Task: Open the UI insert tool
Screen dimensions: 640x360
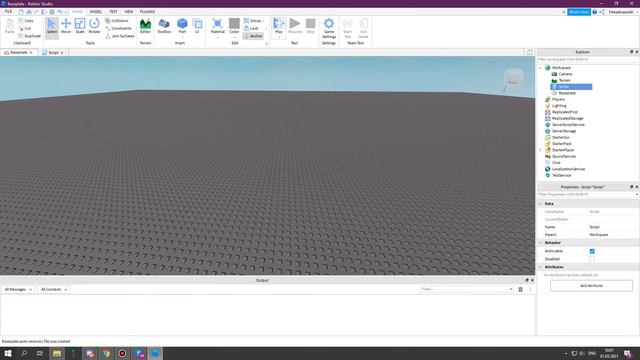Action: tap(197, 27)
